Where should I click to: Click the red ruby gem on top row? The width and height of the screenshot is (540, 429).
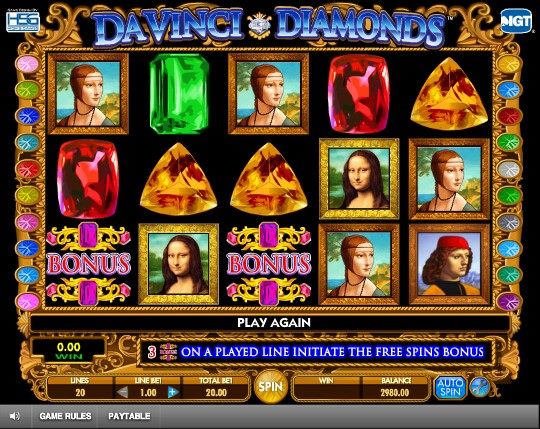(359, 94)
